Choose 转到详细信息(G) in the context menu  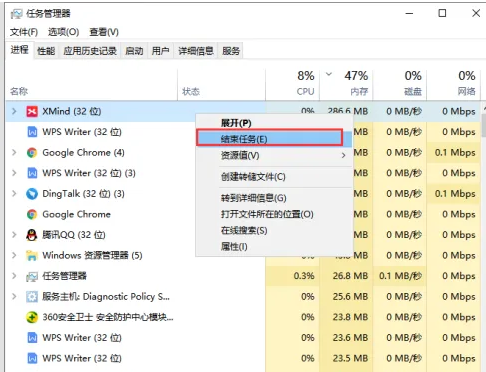[x=275, y=198]
